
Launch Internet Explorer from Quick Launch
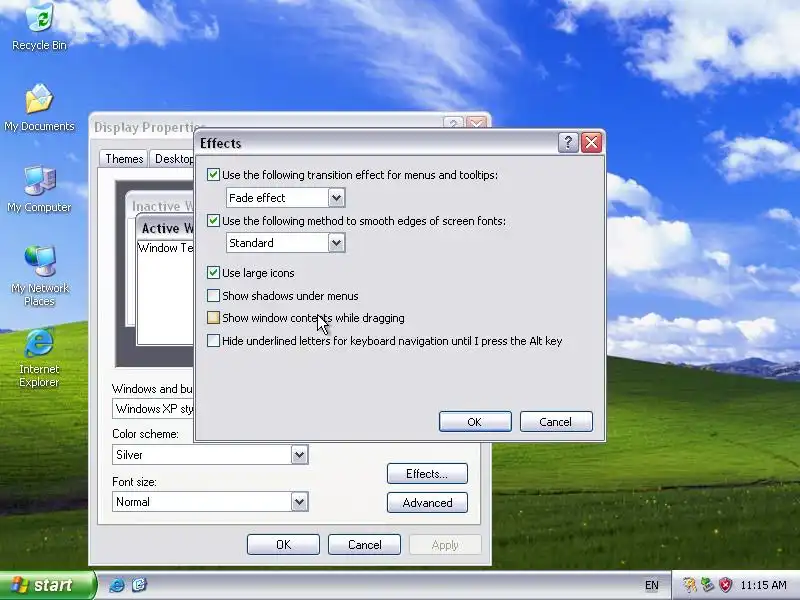pyautogui.click(x=117, y=585)
